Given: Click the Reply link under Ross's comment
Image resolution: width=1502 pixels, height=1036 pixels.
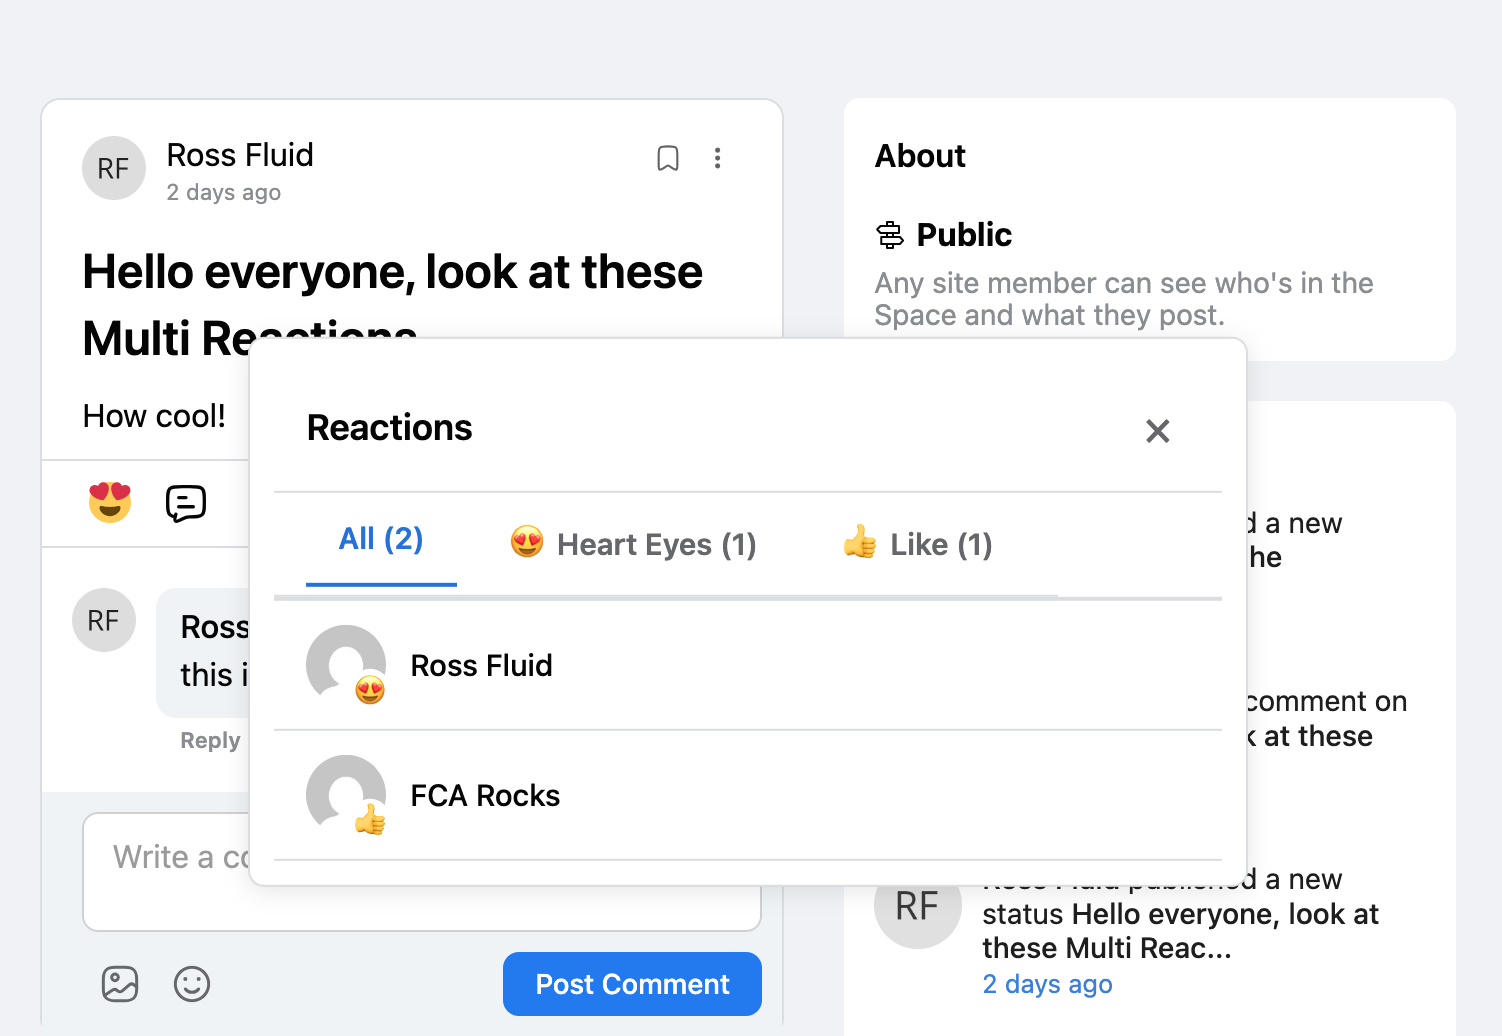Looking at the screenshot, I should pos(209,740).
